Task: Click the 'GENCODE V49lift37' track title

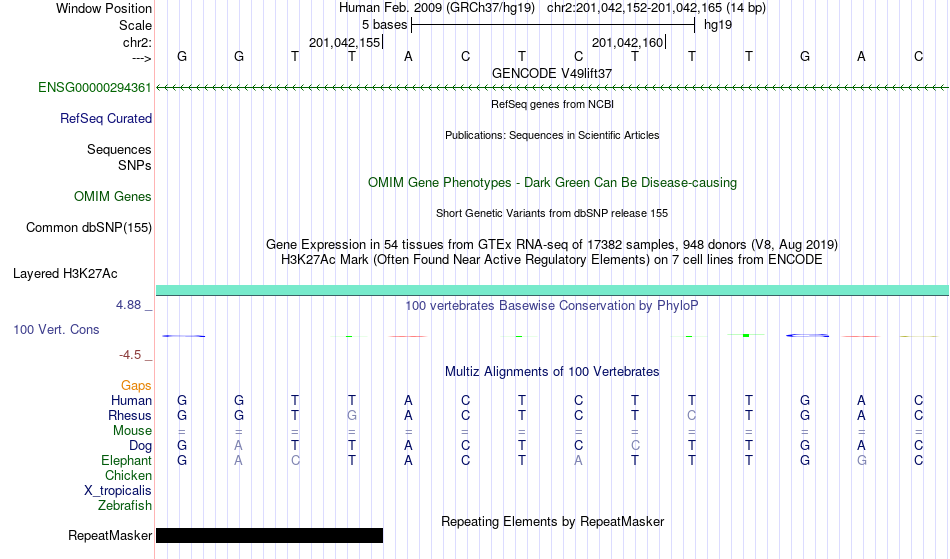Action: (552, 73)
